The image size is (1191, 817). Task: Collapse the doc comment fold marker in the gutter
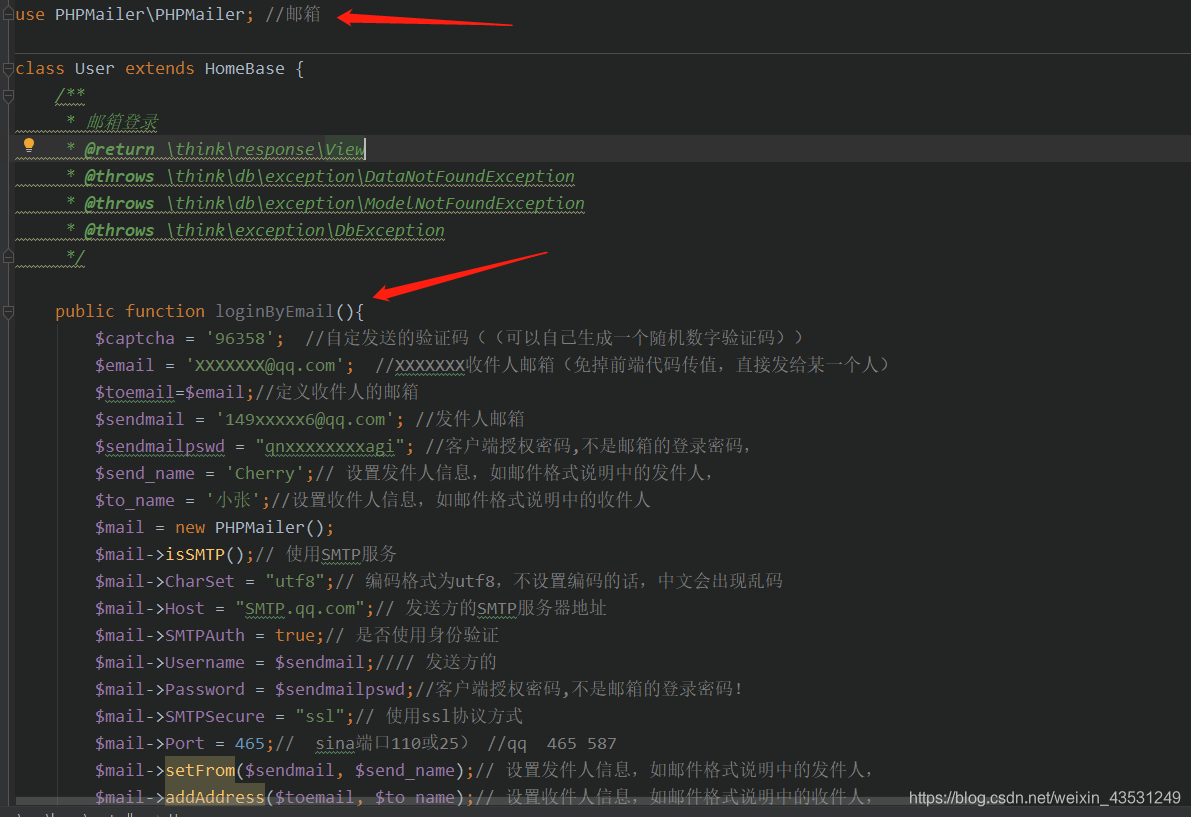tap(7, 97)
